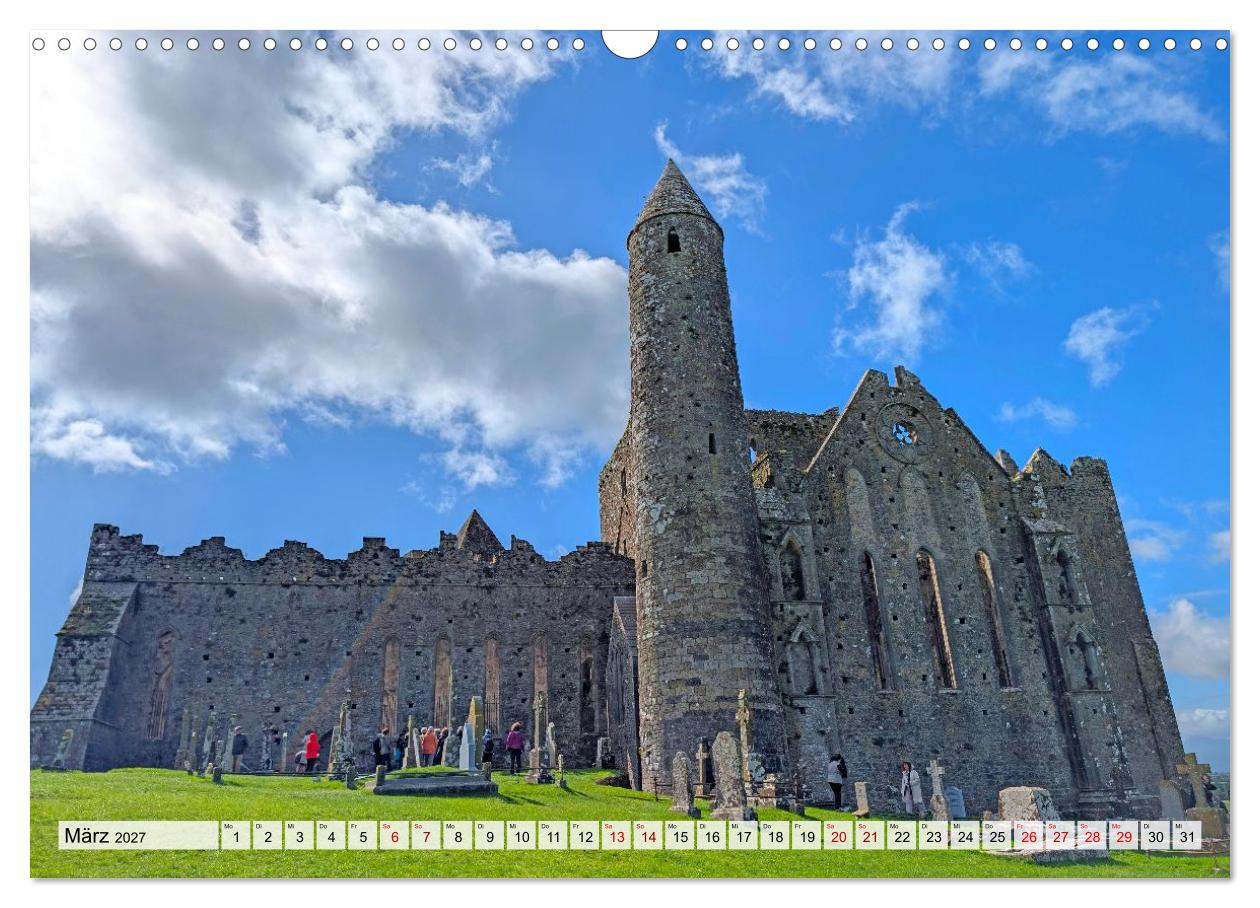1260x908 pixels.
Task: Select red Saturday 13 cell
Action: click(x=616, y=836)
